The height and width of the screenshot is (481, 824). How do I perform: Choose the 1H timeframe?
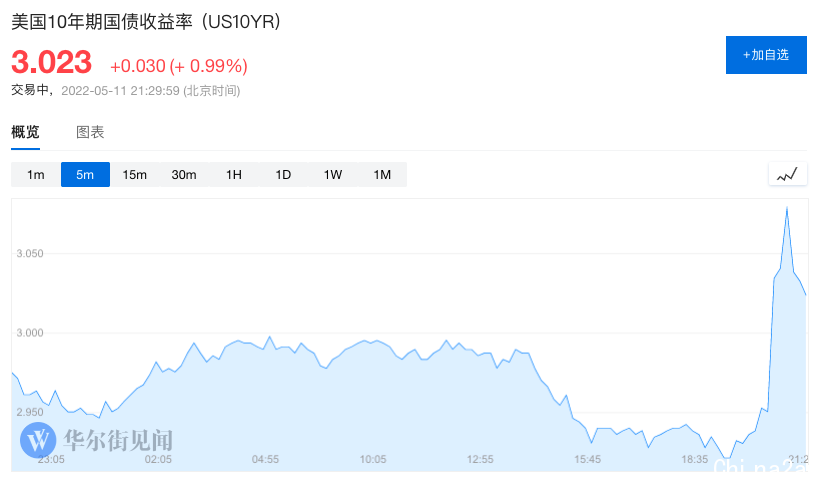click(234, 175)
